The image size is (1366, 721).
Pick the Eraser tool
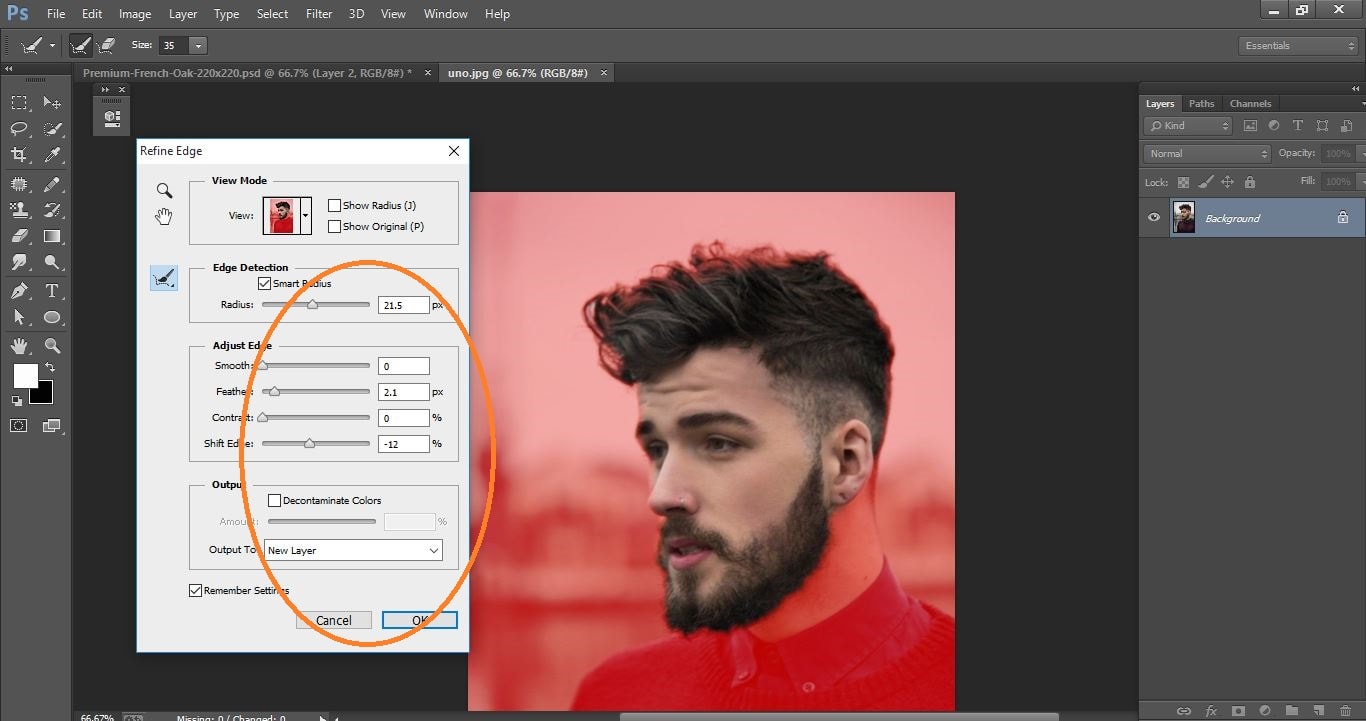coord(18,236)
